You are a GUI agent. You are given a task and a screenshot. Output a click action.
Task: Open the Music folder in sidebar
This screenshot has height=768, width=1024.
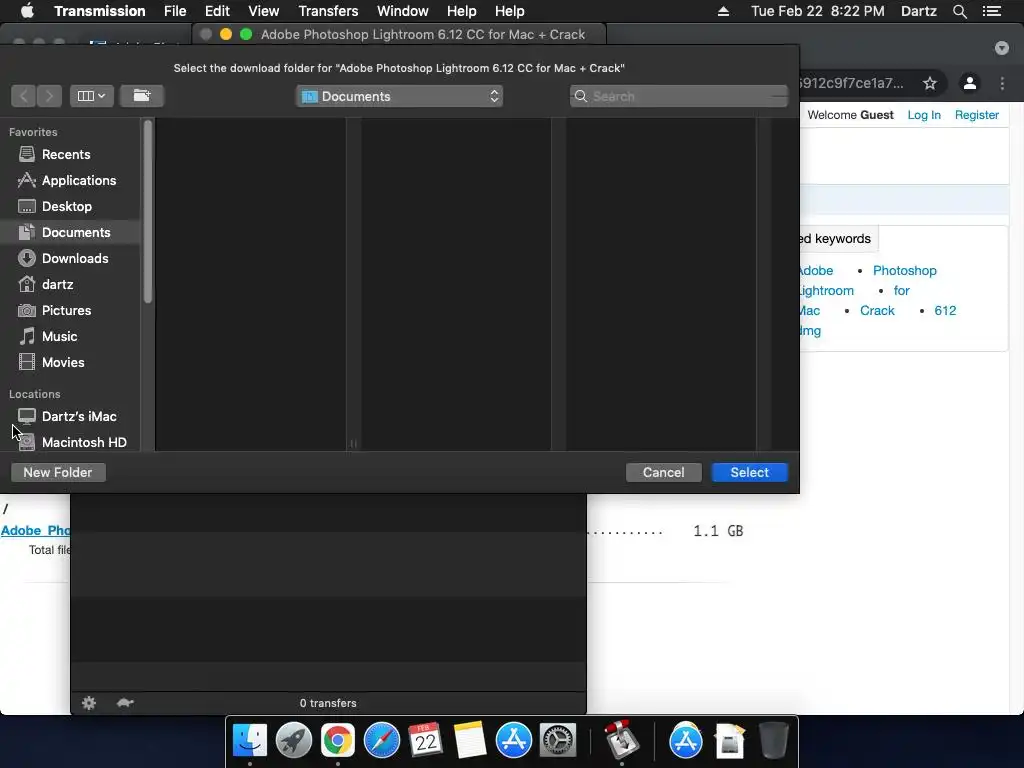pyautogui.click(x=59, y=336)
